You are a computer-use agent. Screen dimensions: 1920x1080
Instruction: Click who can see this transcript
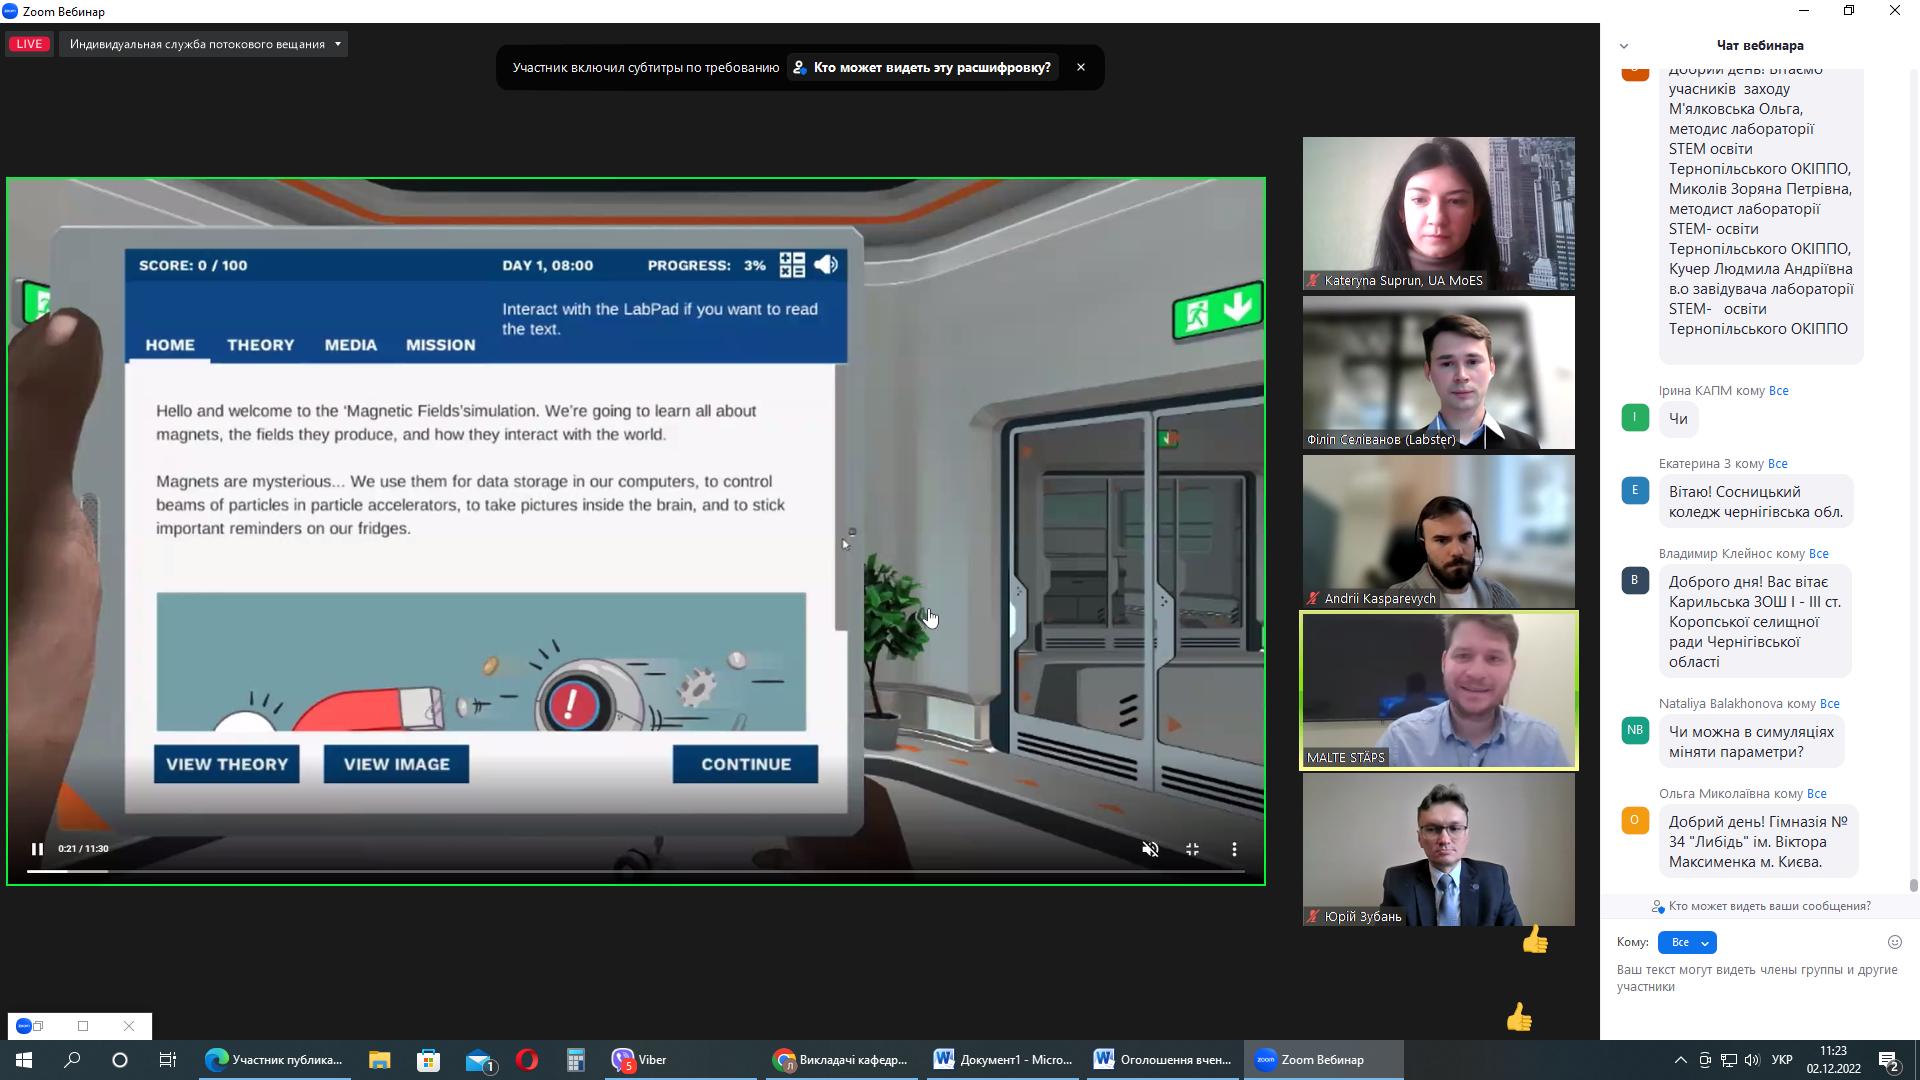coord(923,67)
